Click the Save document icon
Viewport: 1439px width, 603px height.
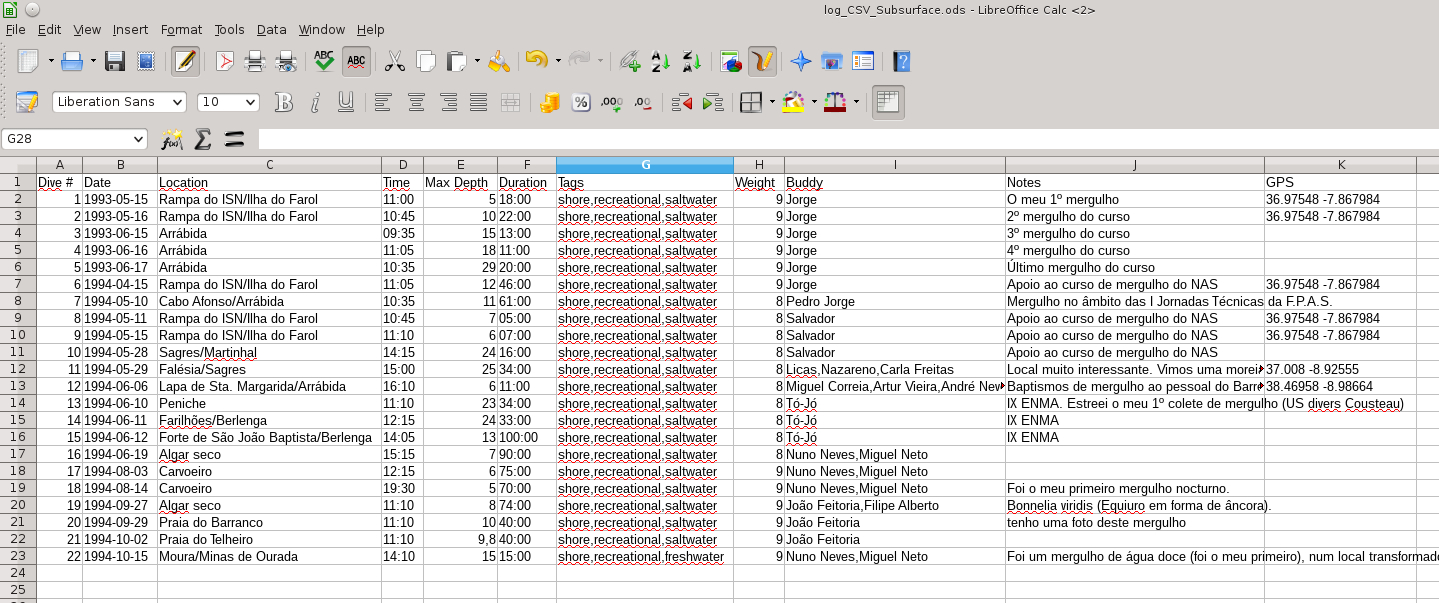[115, 62]
